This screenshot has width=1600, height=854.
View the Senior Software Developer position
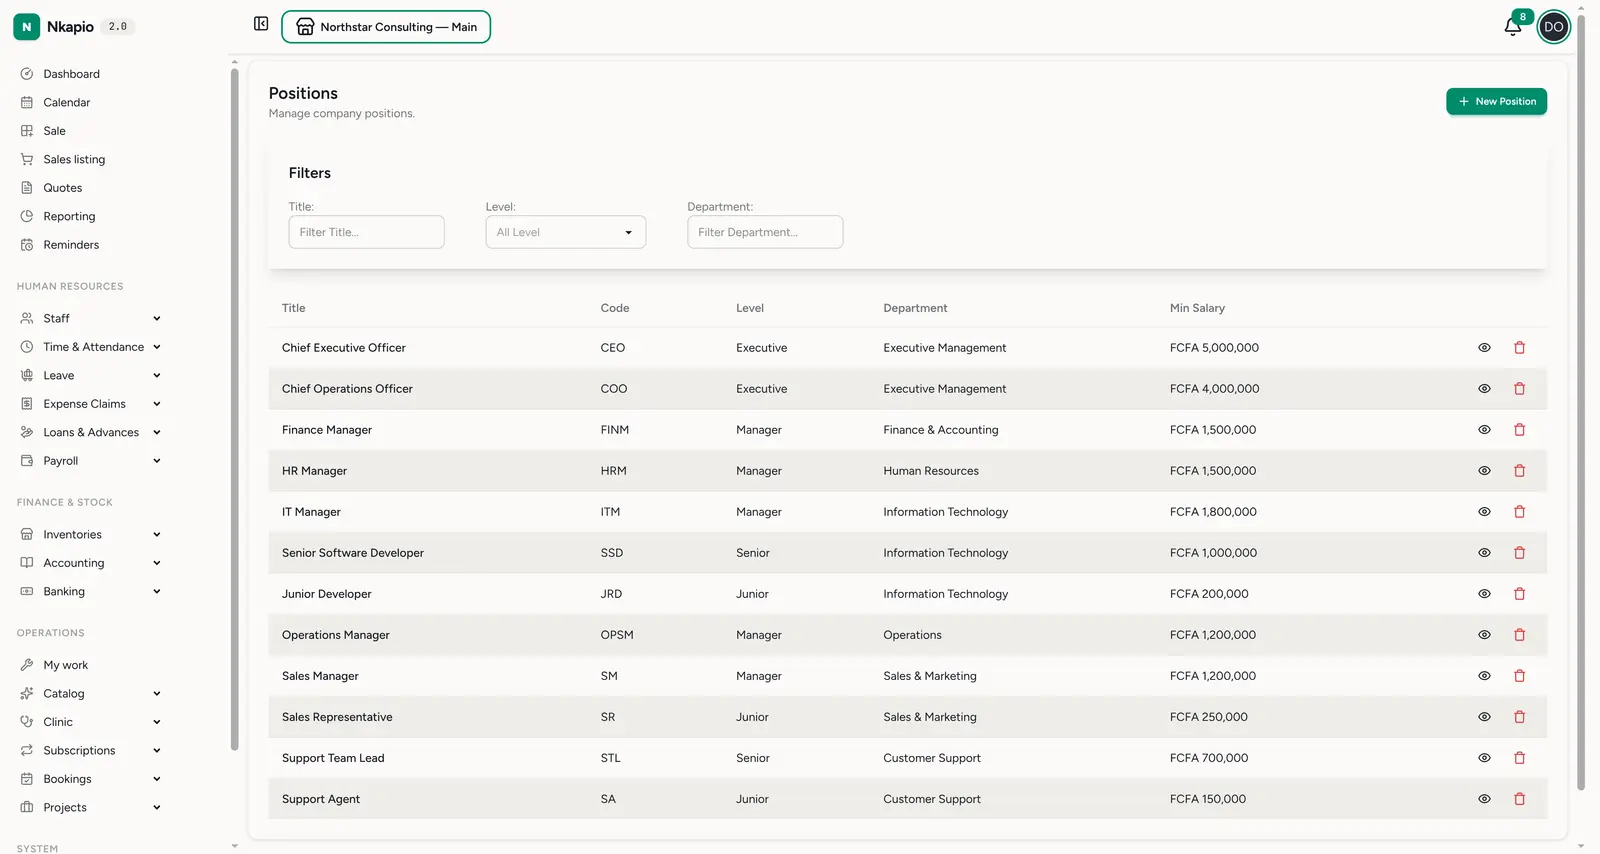(1484, 553)
